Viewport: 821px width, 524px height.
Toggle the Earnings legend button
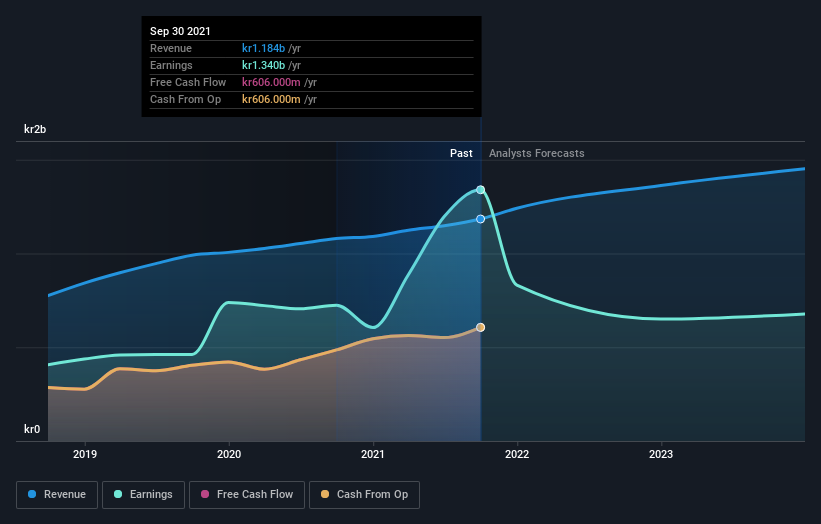click(x=143, y=495)
